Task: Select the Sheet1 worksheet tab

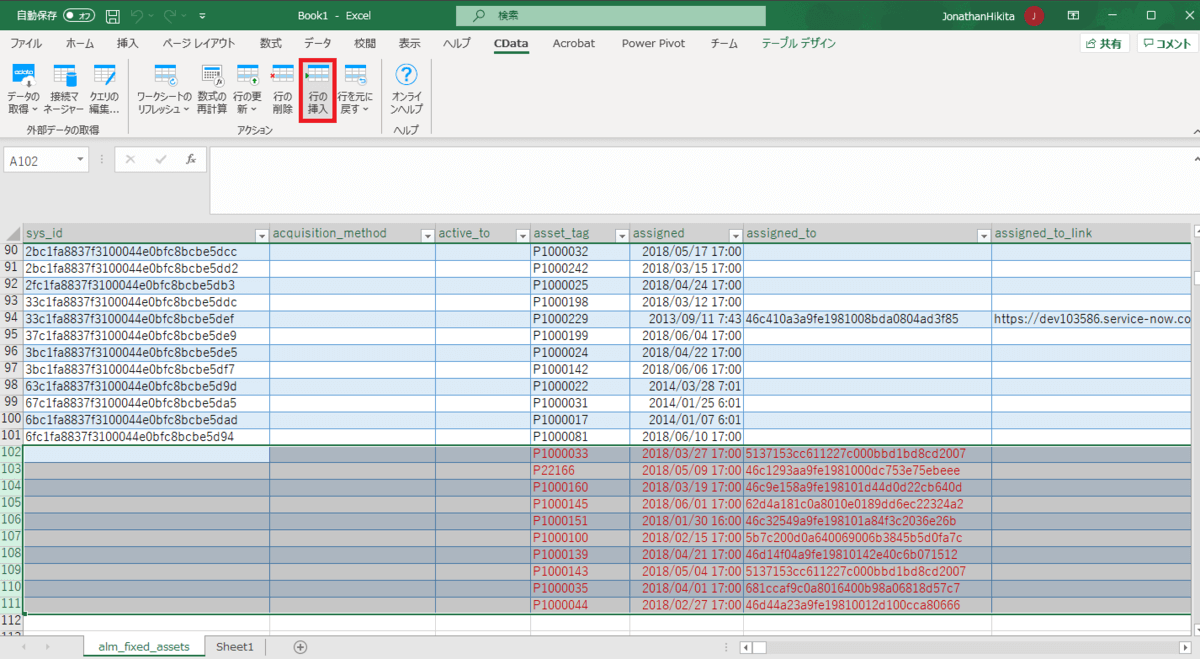Action: 235,647
